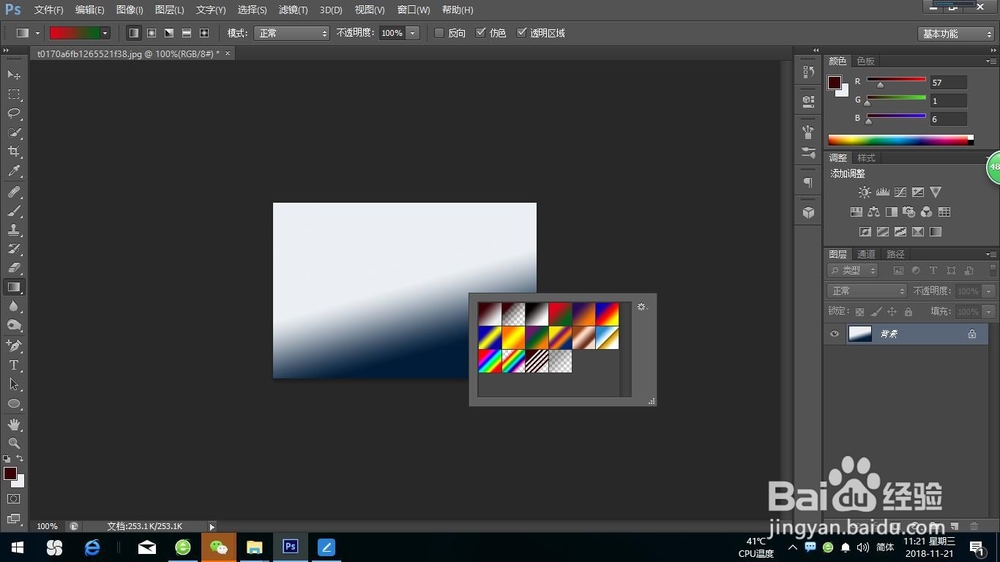This screenshot has width=1000, height=562.
Task: Open the tool preset picker arrow
Action: pos(37,33)
